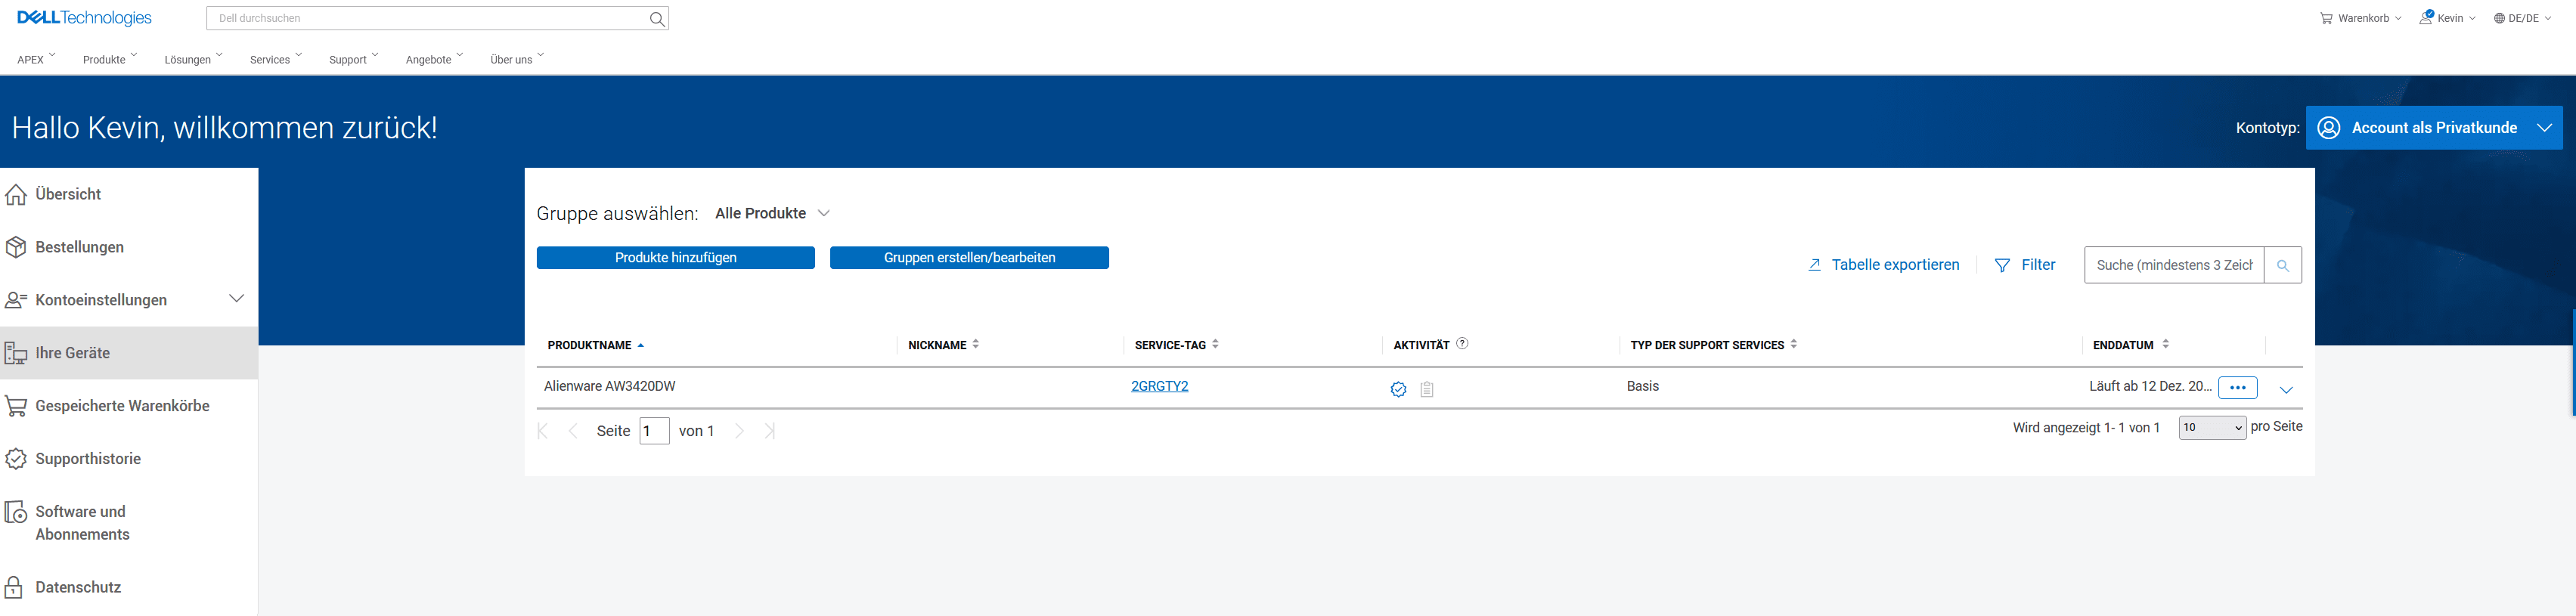
Task: Open the three-dots more actions button
Action: point(2238,388)
